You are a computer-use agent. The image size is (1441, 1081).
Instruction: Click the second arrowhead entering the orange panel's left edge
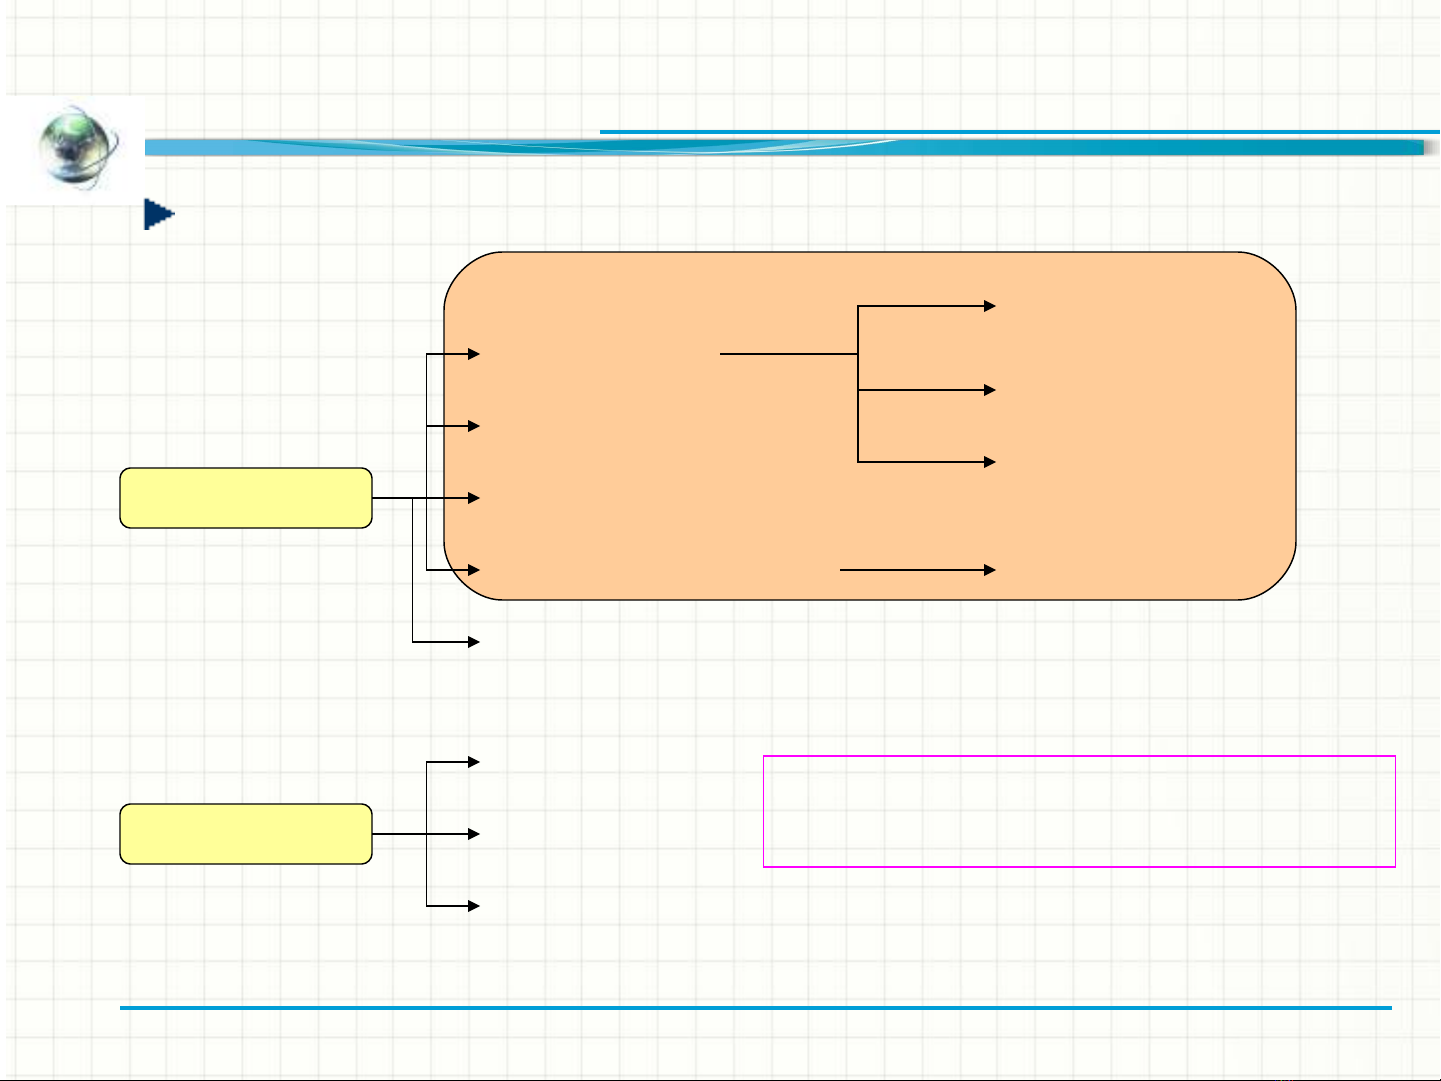tap(473, 426)
